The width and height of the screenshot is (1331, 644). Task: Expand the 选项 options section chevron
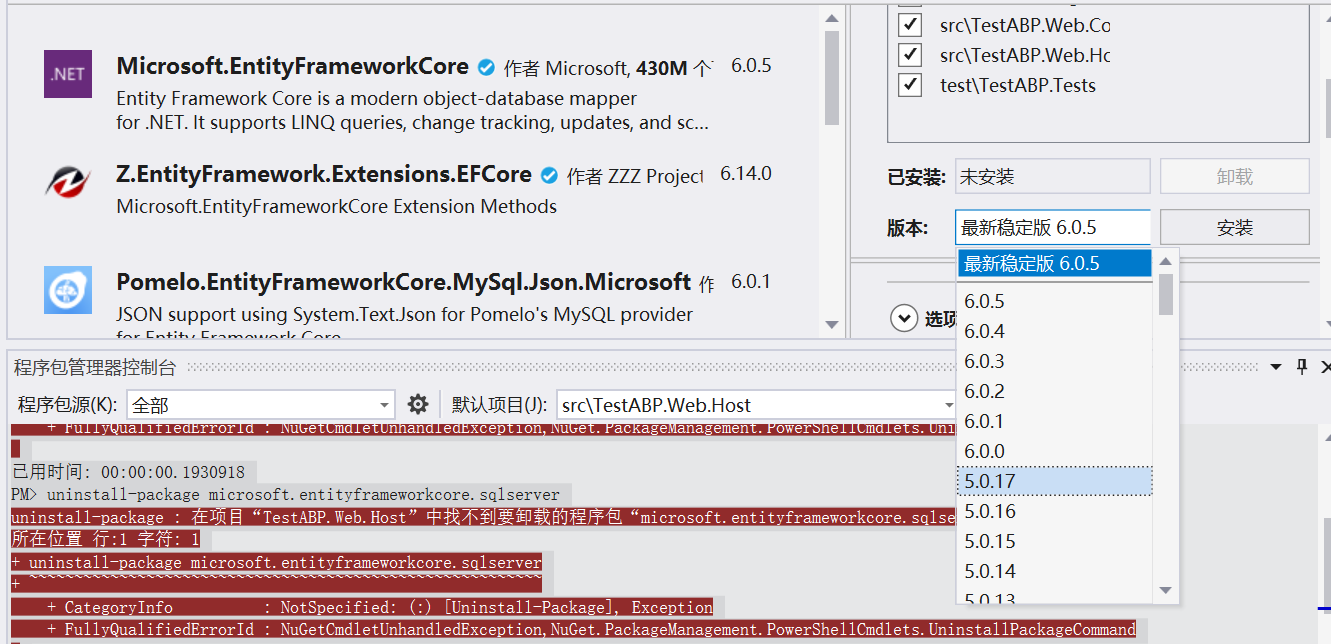(904, 318)
